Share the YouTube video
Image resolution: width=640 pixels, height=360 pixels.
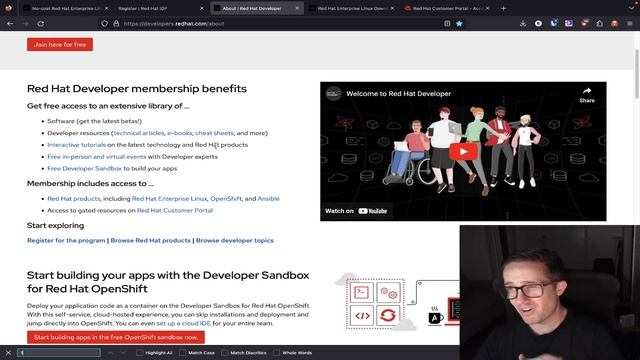click(587, 95)
